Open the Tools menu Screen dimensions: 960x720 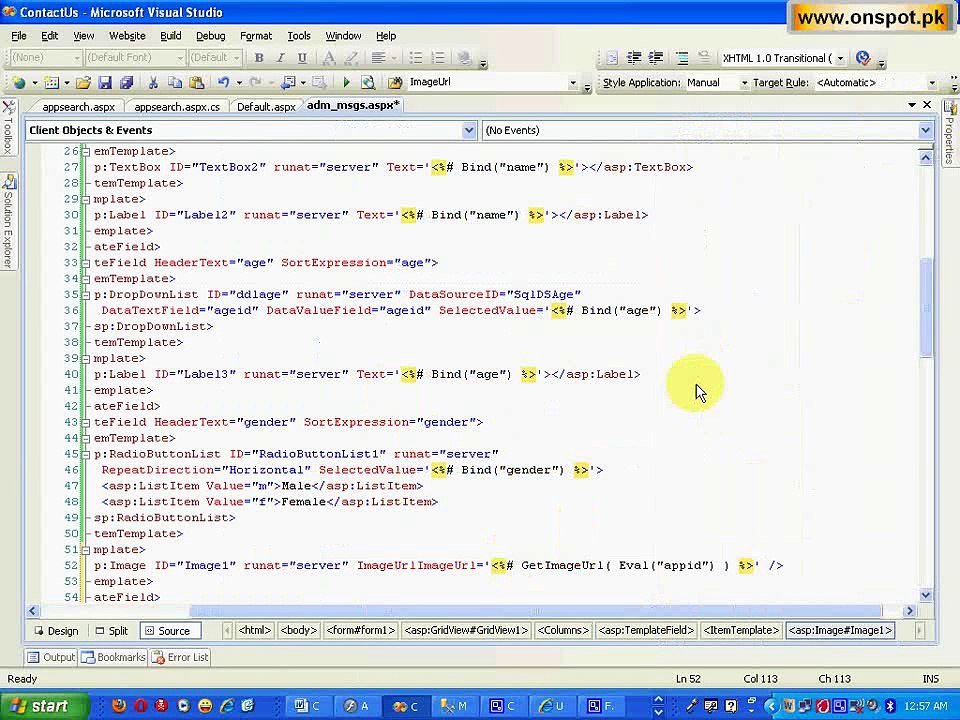(x=299, y=36)
